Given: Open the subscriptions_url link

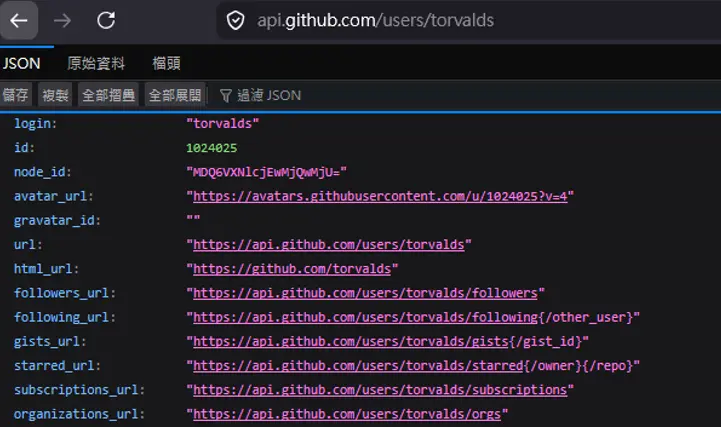Looking at the screenshot, I should [380, 390].
